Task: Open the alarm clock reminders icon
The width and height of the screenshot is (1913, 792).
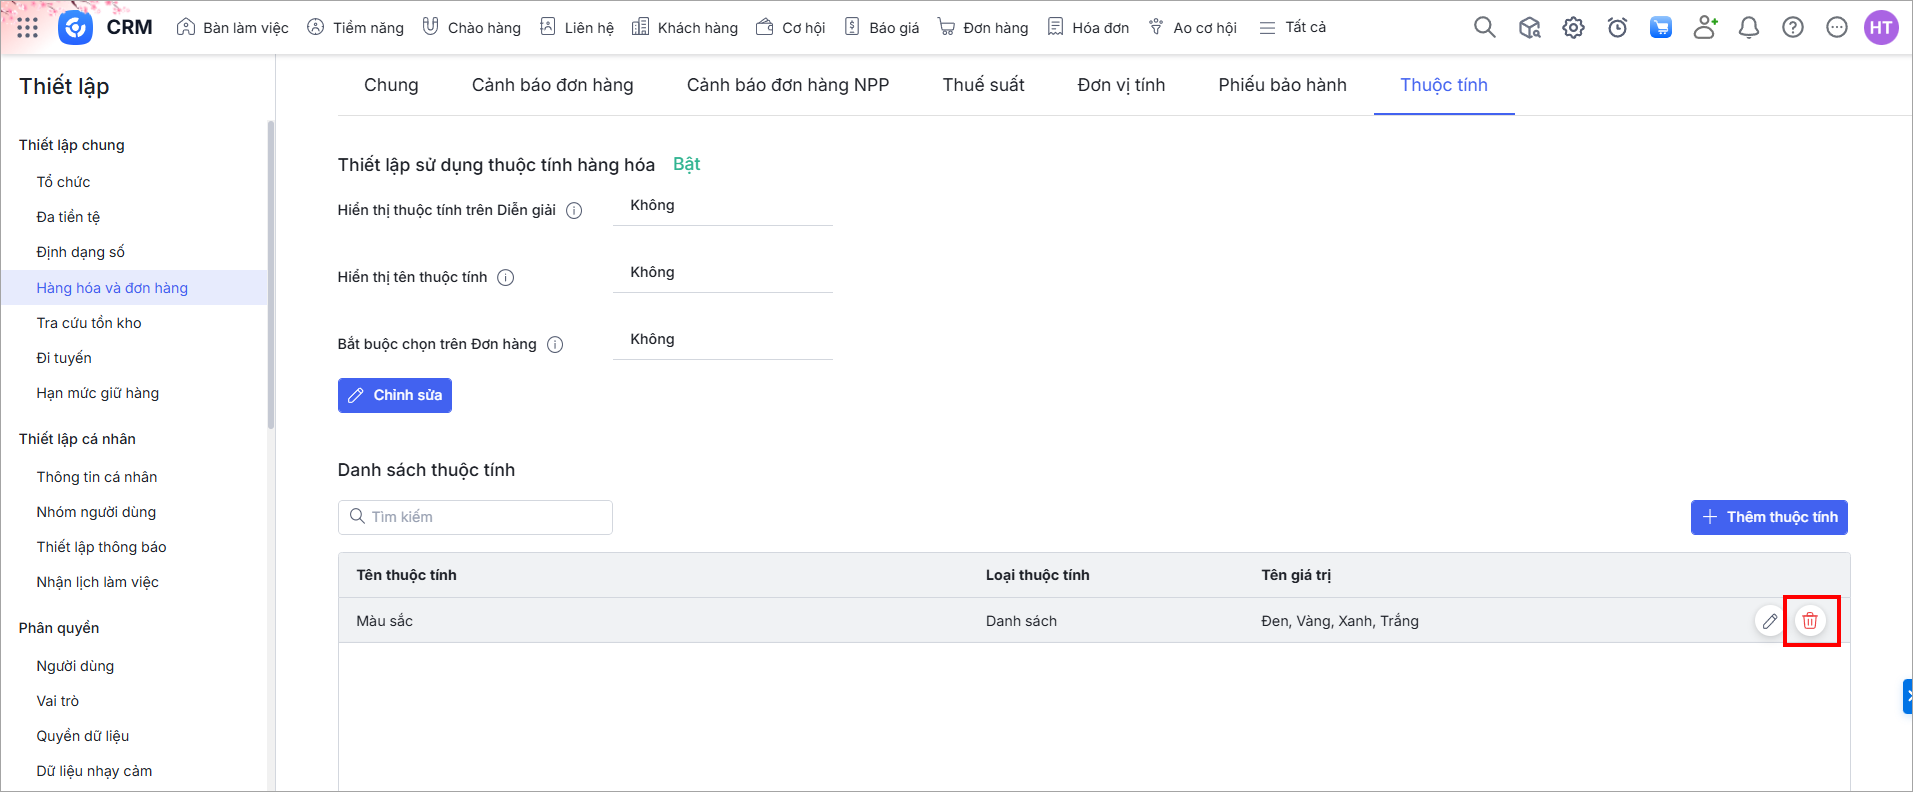Action: (x=1617, y=28)
